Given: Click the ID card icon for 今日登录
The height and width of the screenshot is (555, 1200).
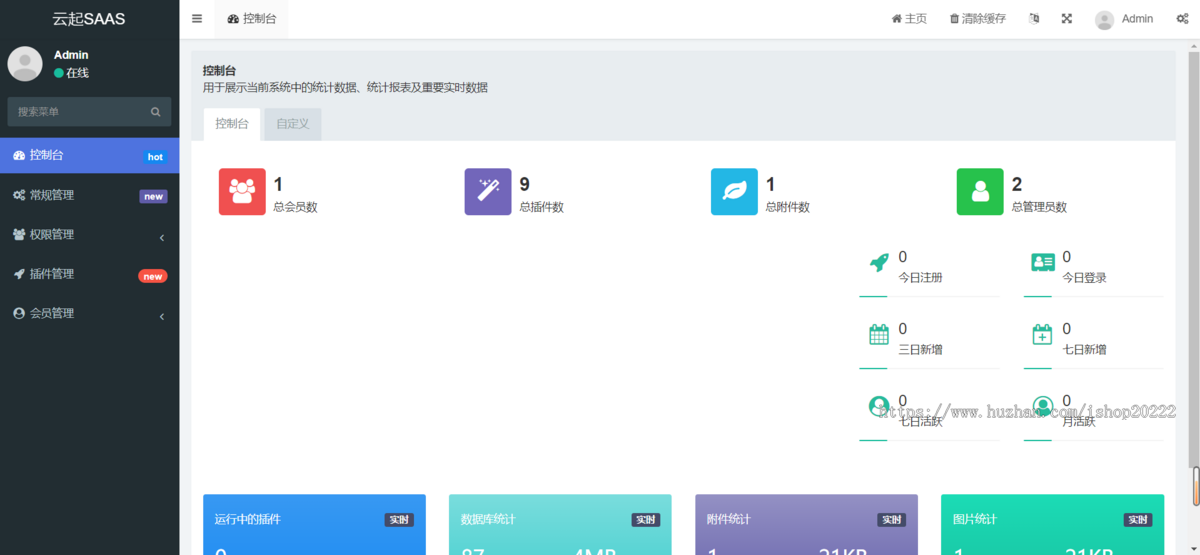Looking at the screenshot, I should click(x=1043, y=262).
